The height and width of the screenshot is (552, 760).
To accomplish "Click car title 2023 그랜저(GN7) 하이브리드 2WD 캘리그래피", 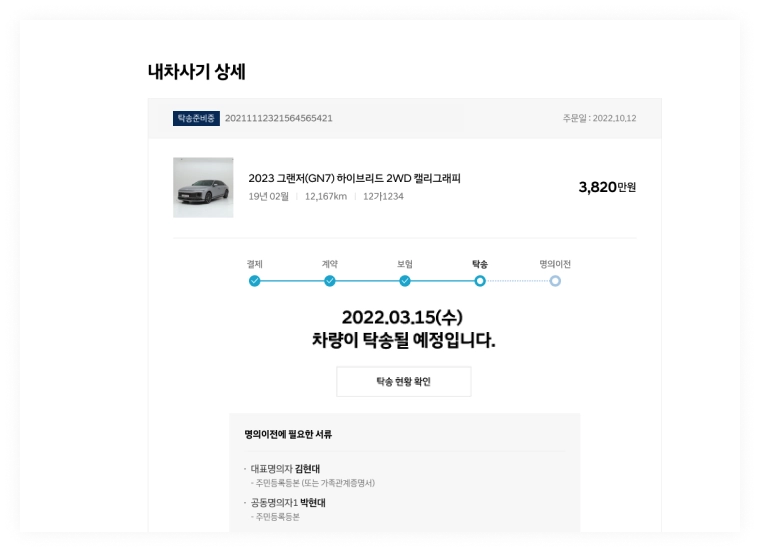I will (354, 178).
